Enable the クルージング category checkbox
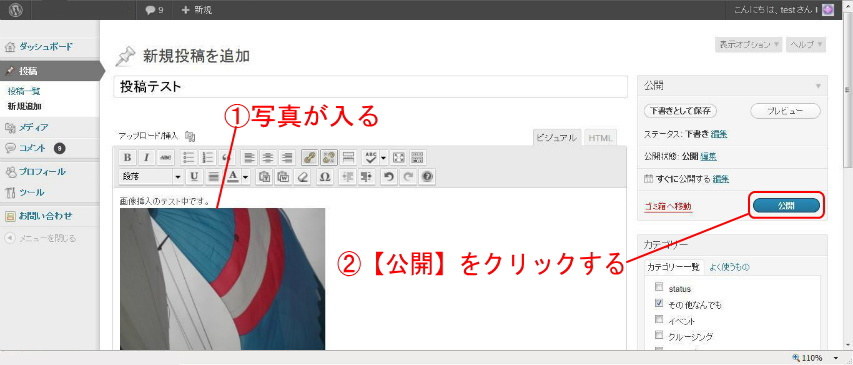Viewport: 853px width, 365px height. click(659, 334)
